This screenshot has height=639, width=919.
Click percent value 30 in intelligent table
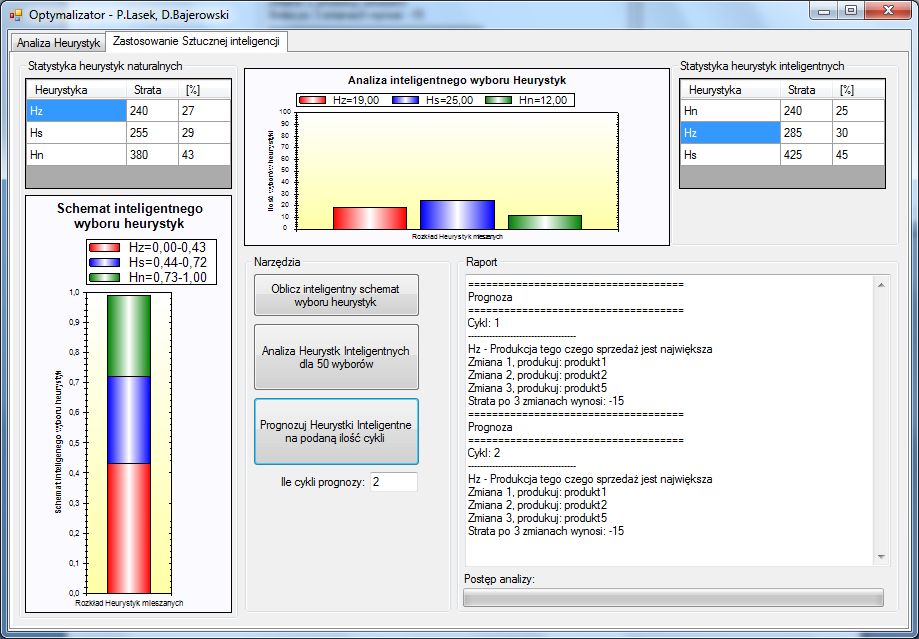(x=858, y=133)
